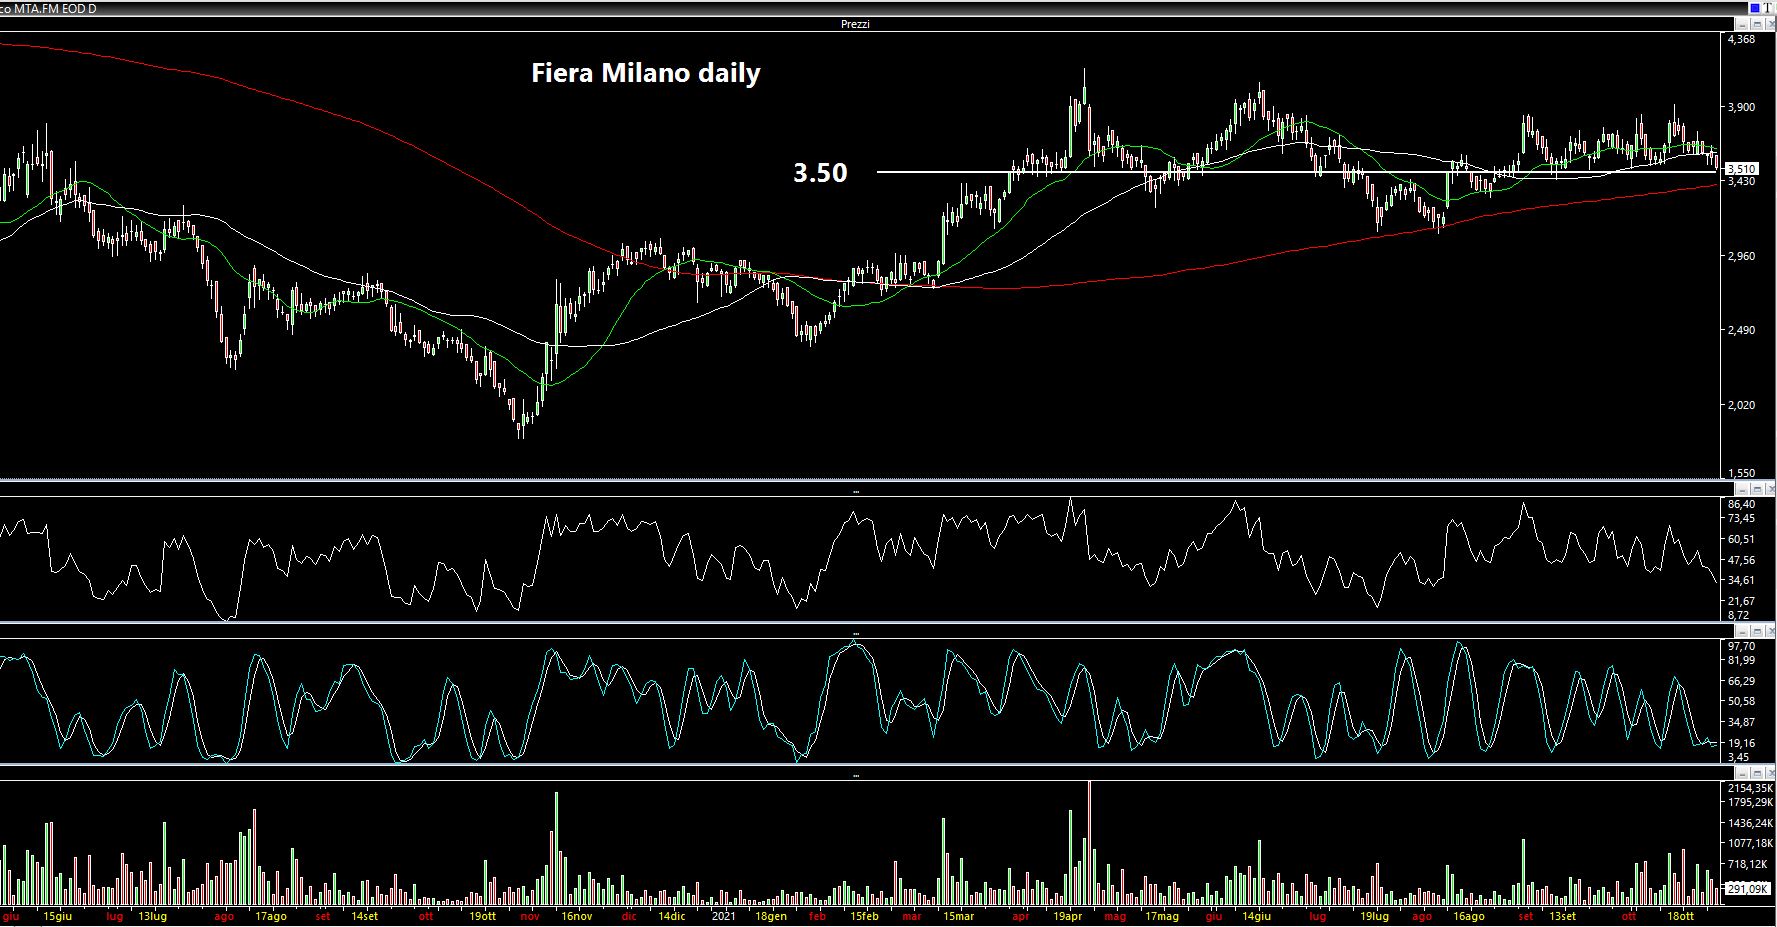The image size is (1777, 927).
Task: Minimize the volume histogram panel
Action: point(1741,774)
